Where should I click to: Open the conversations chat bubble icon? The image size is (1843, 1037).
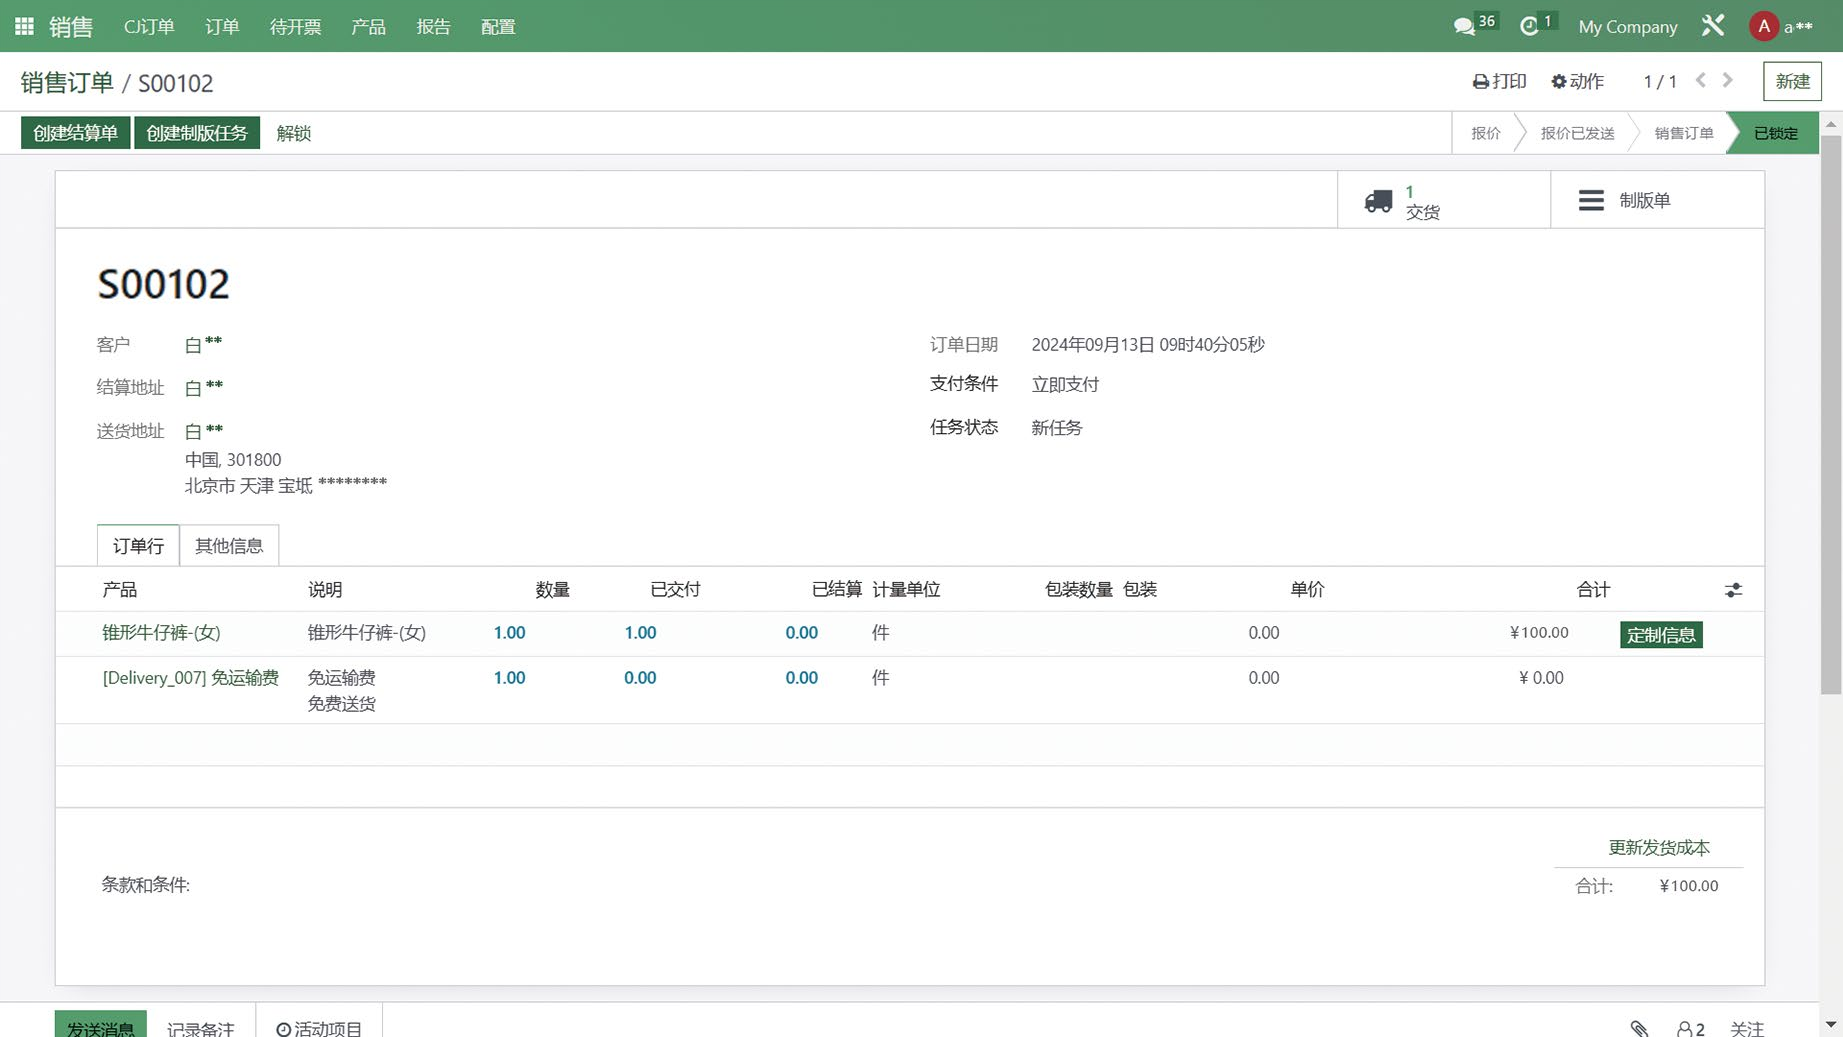pyautogui.click(x=1464, y=26)
